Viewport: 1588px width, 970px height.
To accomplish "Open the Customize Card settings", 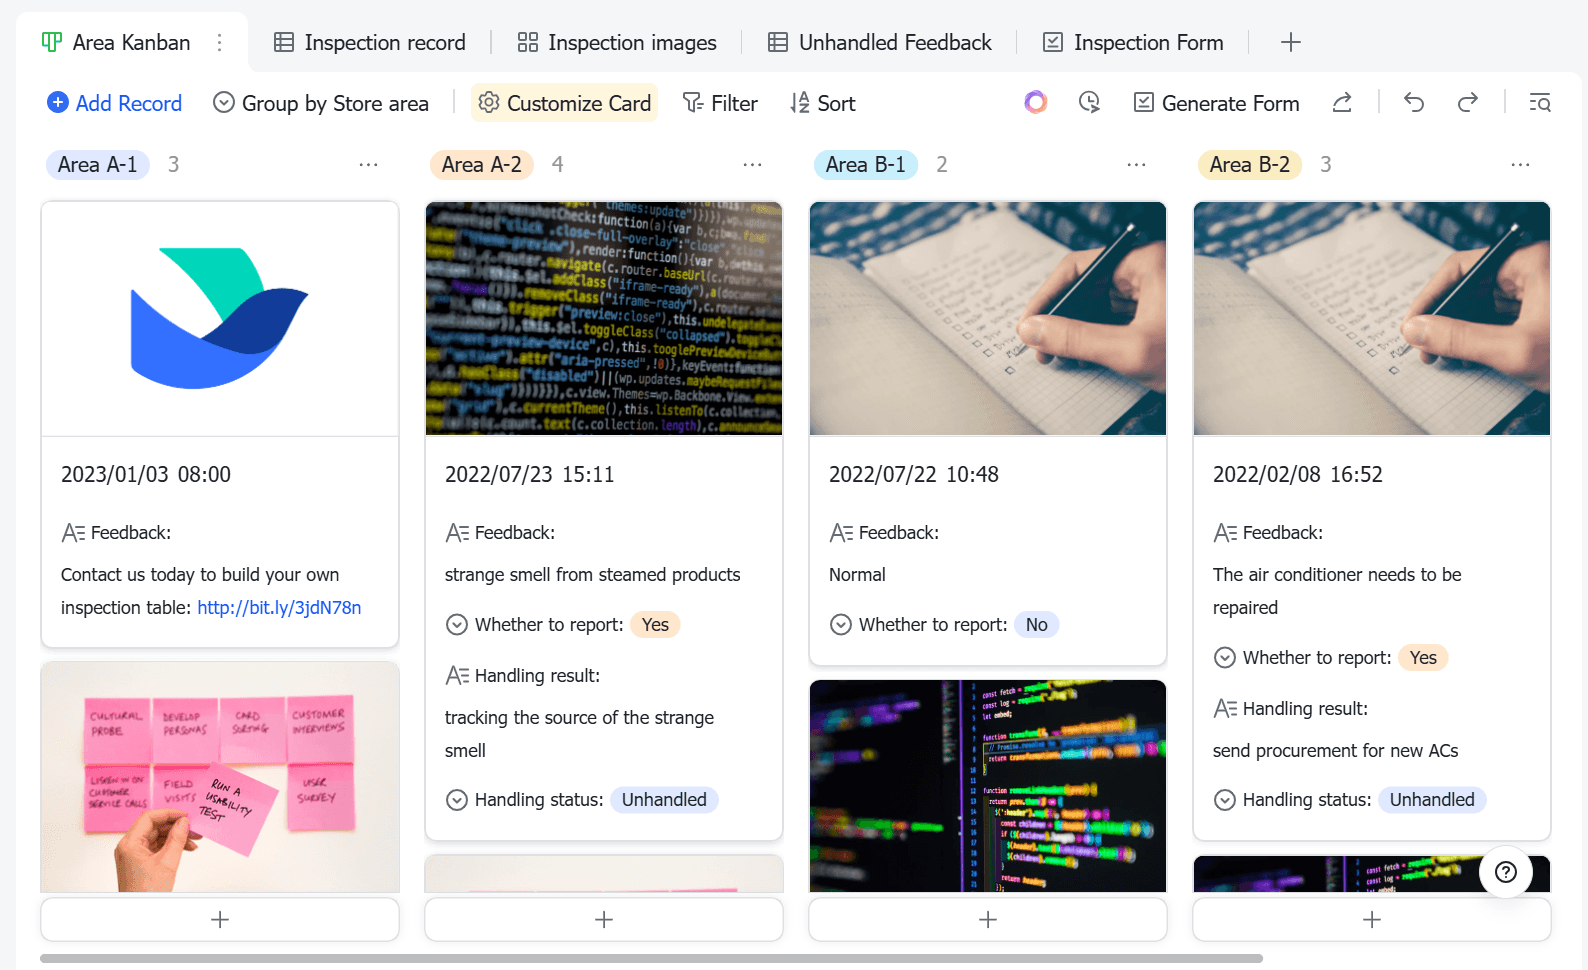I will coord(564,103).
